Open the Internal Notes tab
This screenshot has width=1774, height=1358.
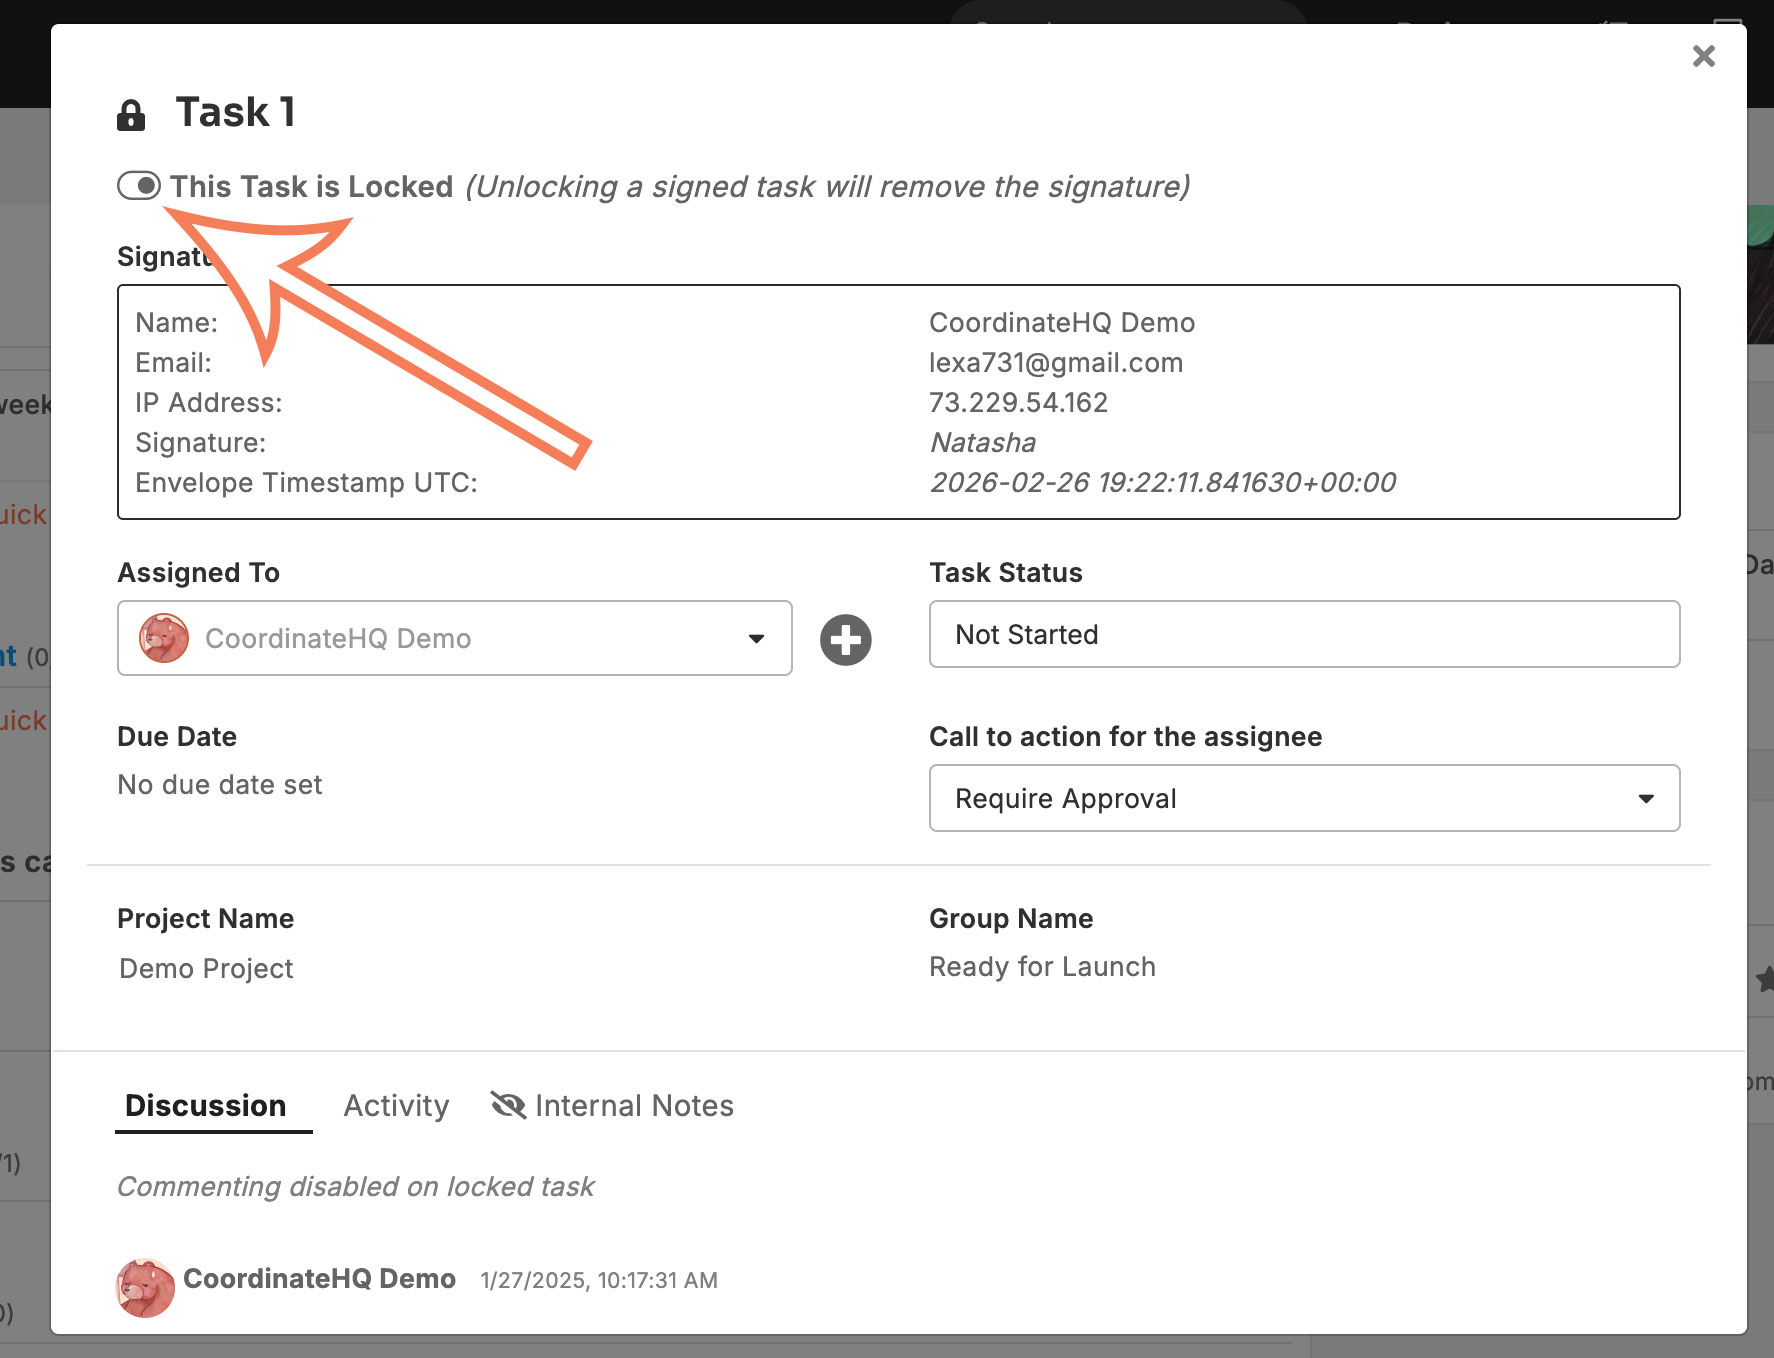click(x=612, y=1105)
